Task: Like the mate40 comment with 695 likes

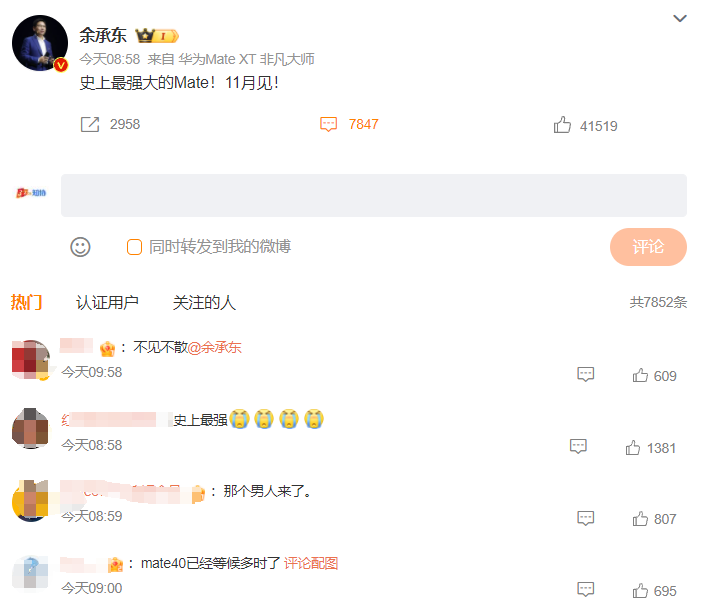Action: [x=640, y=590]
